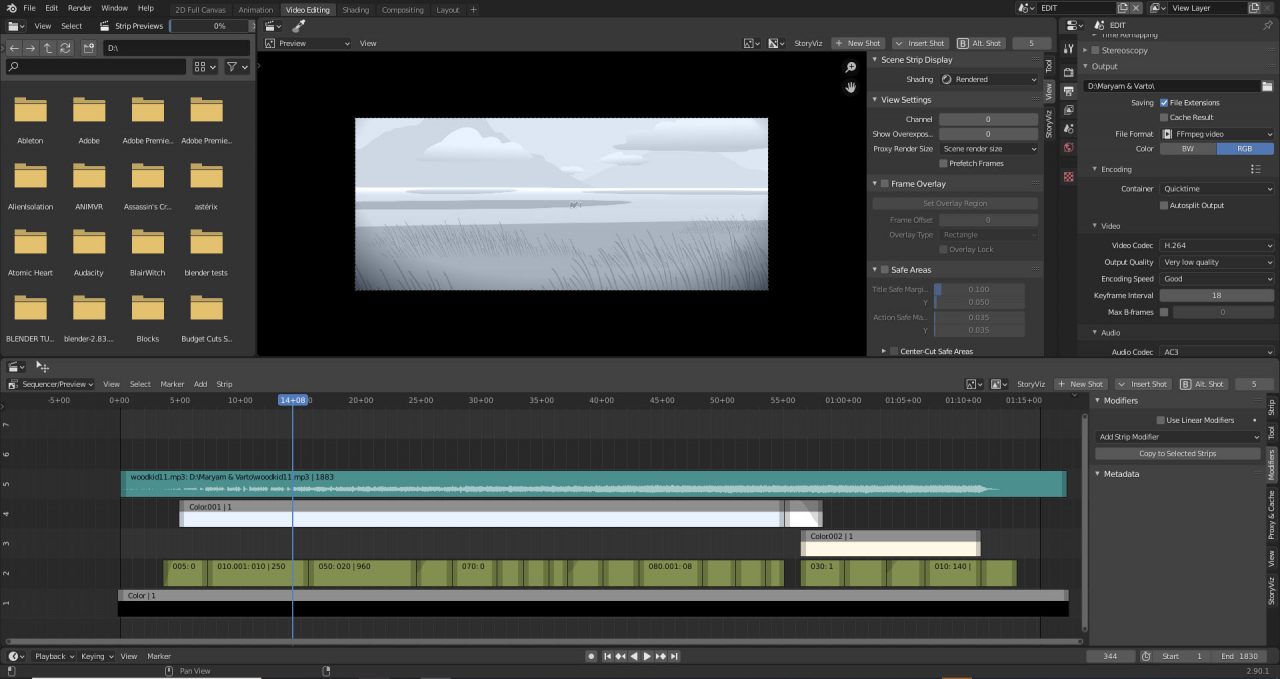Click the jump-to-start playback icon
Screen dimensions: 1280x679
point(607,656)
